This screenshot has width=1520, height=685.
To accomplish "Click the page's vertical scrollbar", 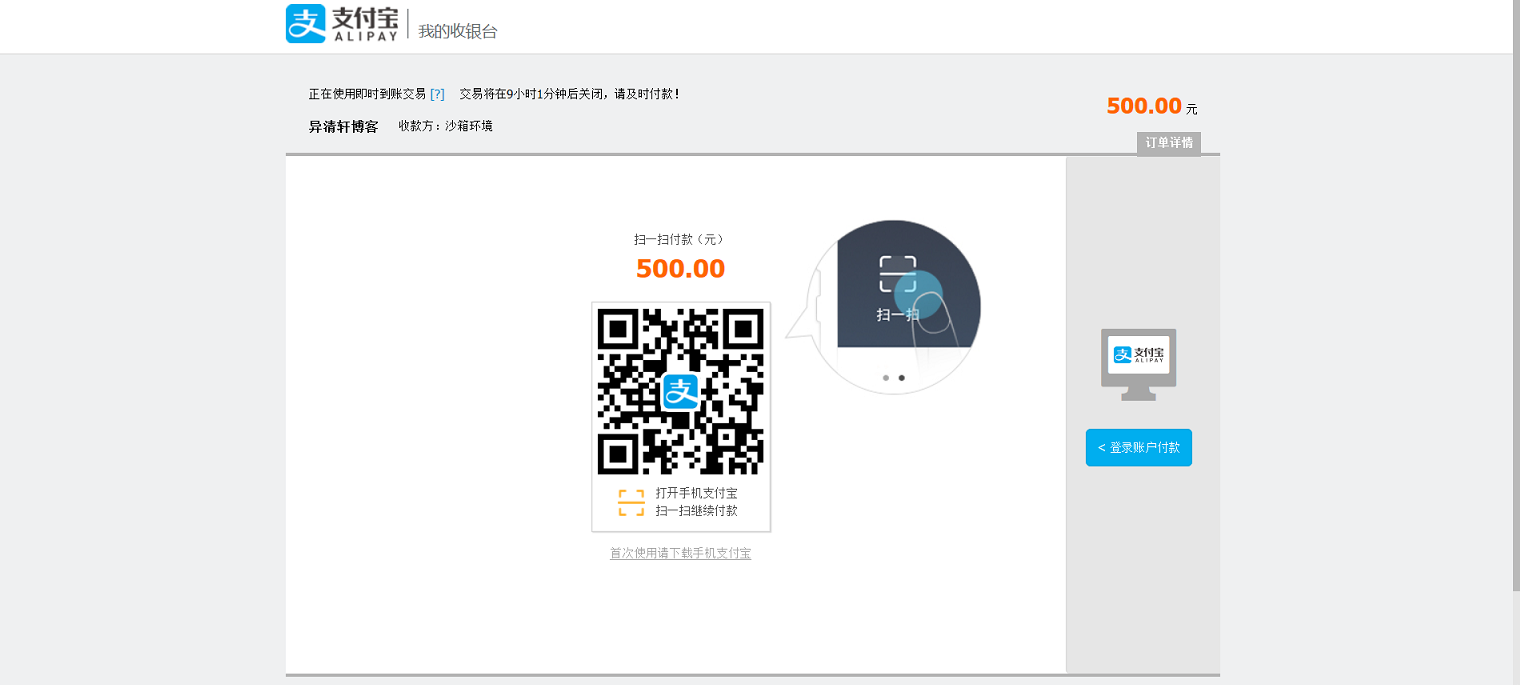I will point(1515,300).
